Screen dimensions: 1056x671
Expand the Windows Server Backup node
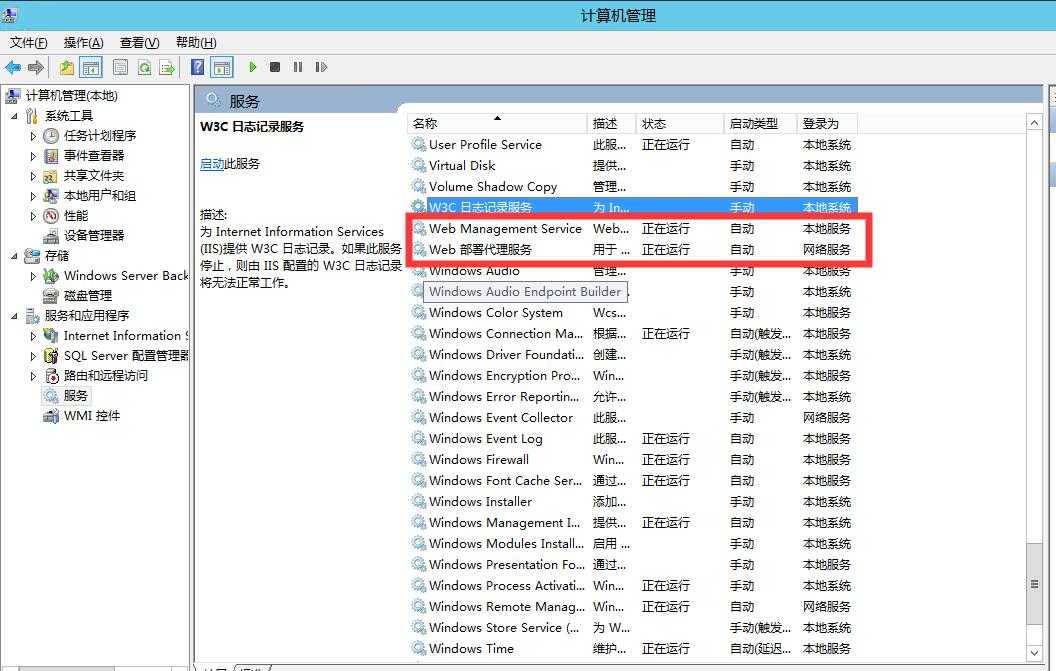(x=33, y=276)
